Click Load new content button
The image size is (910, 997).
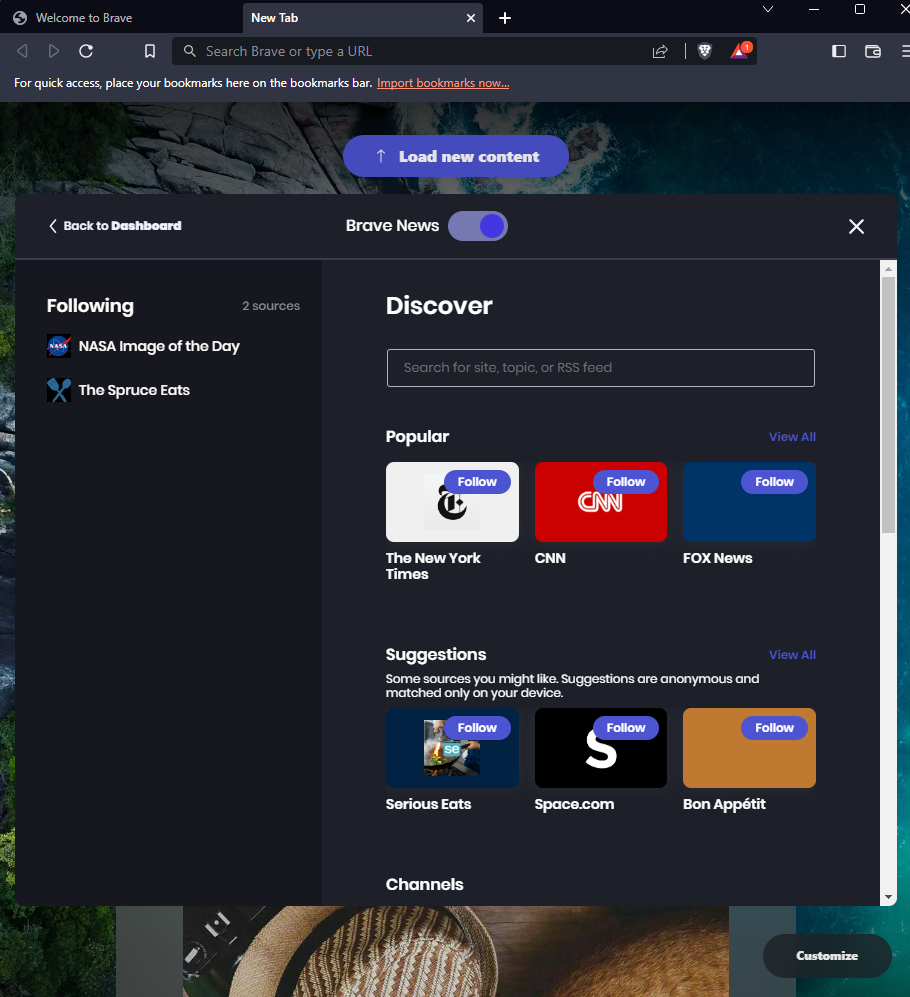pyautogui.click(x=456, y=156)
